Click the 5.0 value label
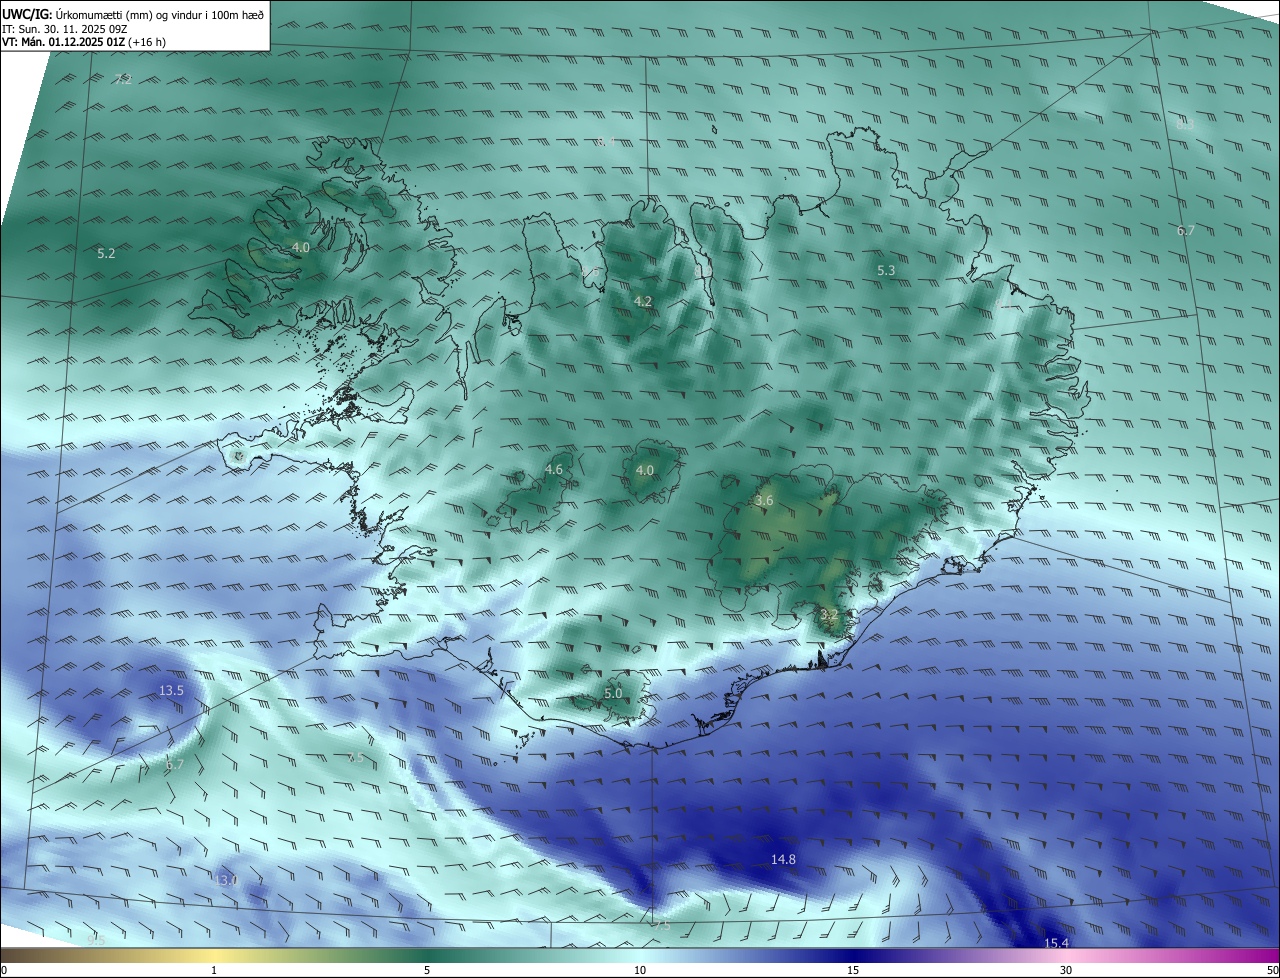 point(613,693)
